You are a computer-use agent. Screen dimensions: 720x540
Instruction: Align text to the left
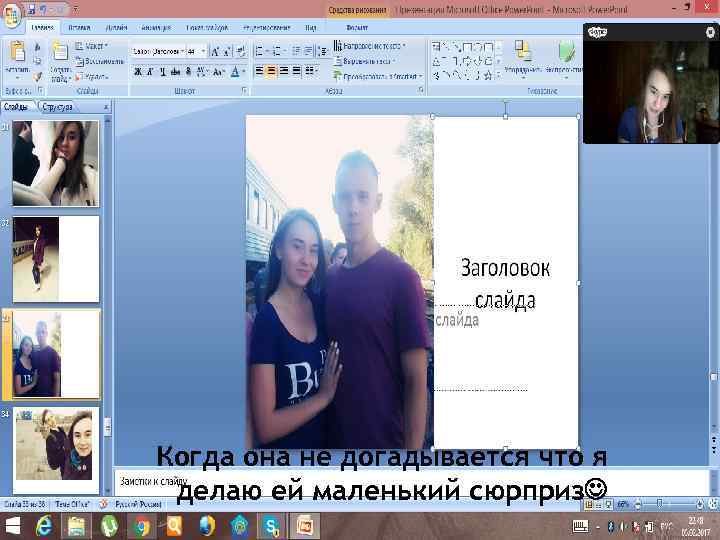[x=259, y=71]
